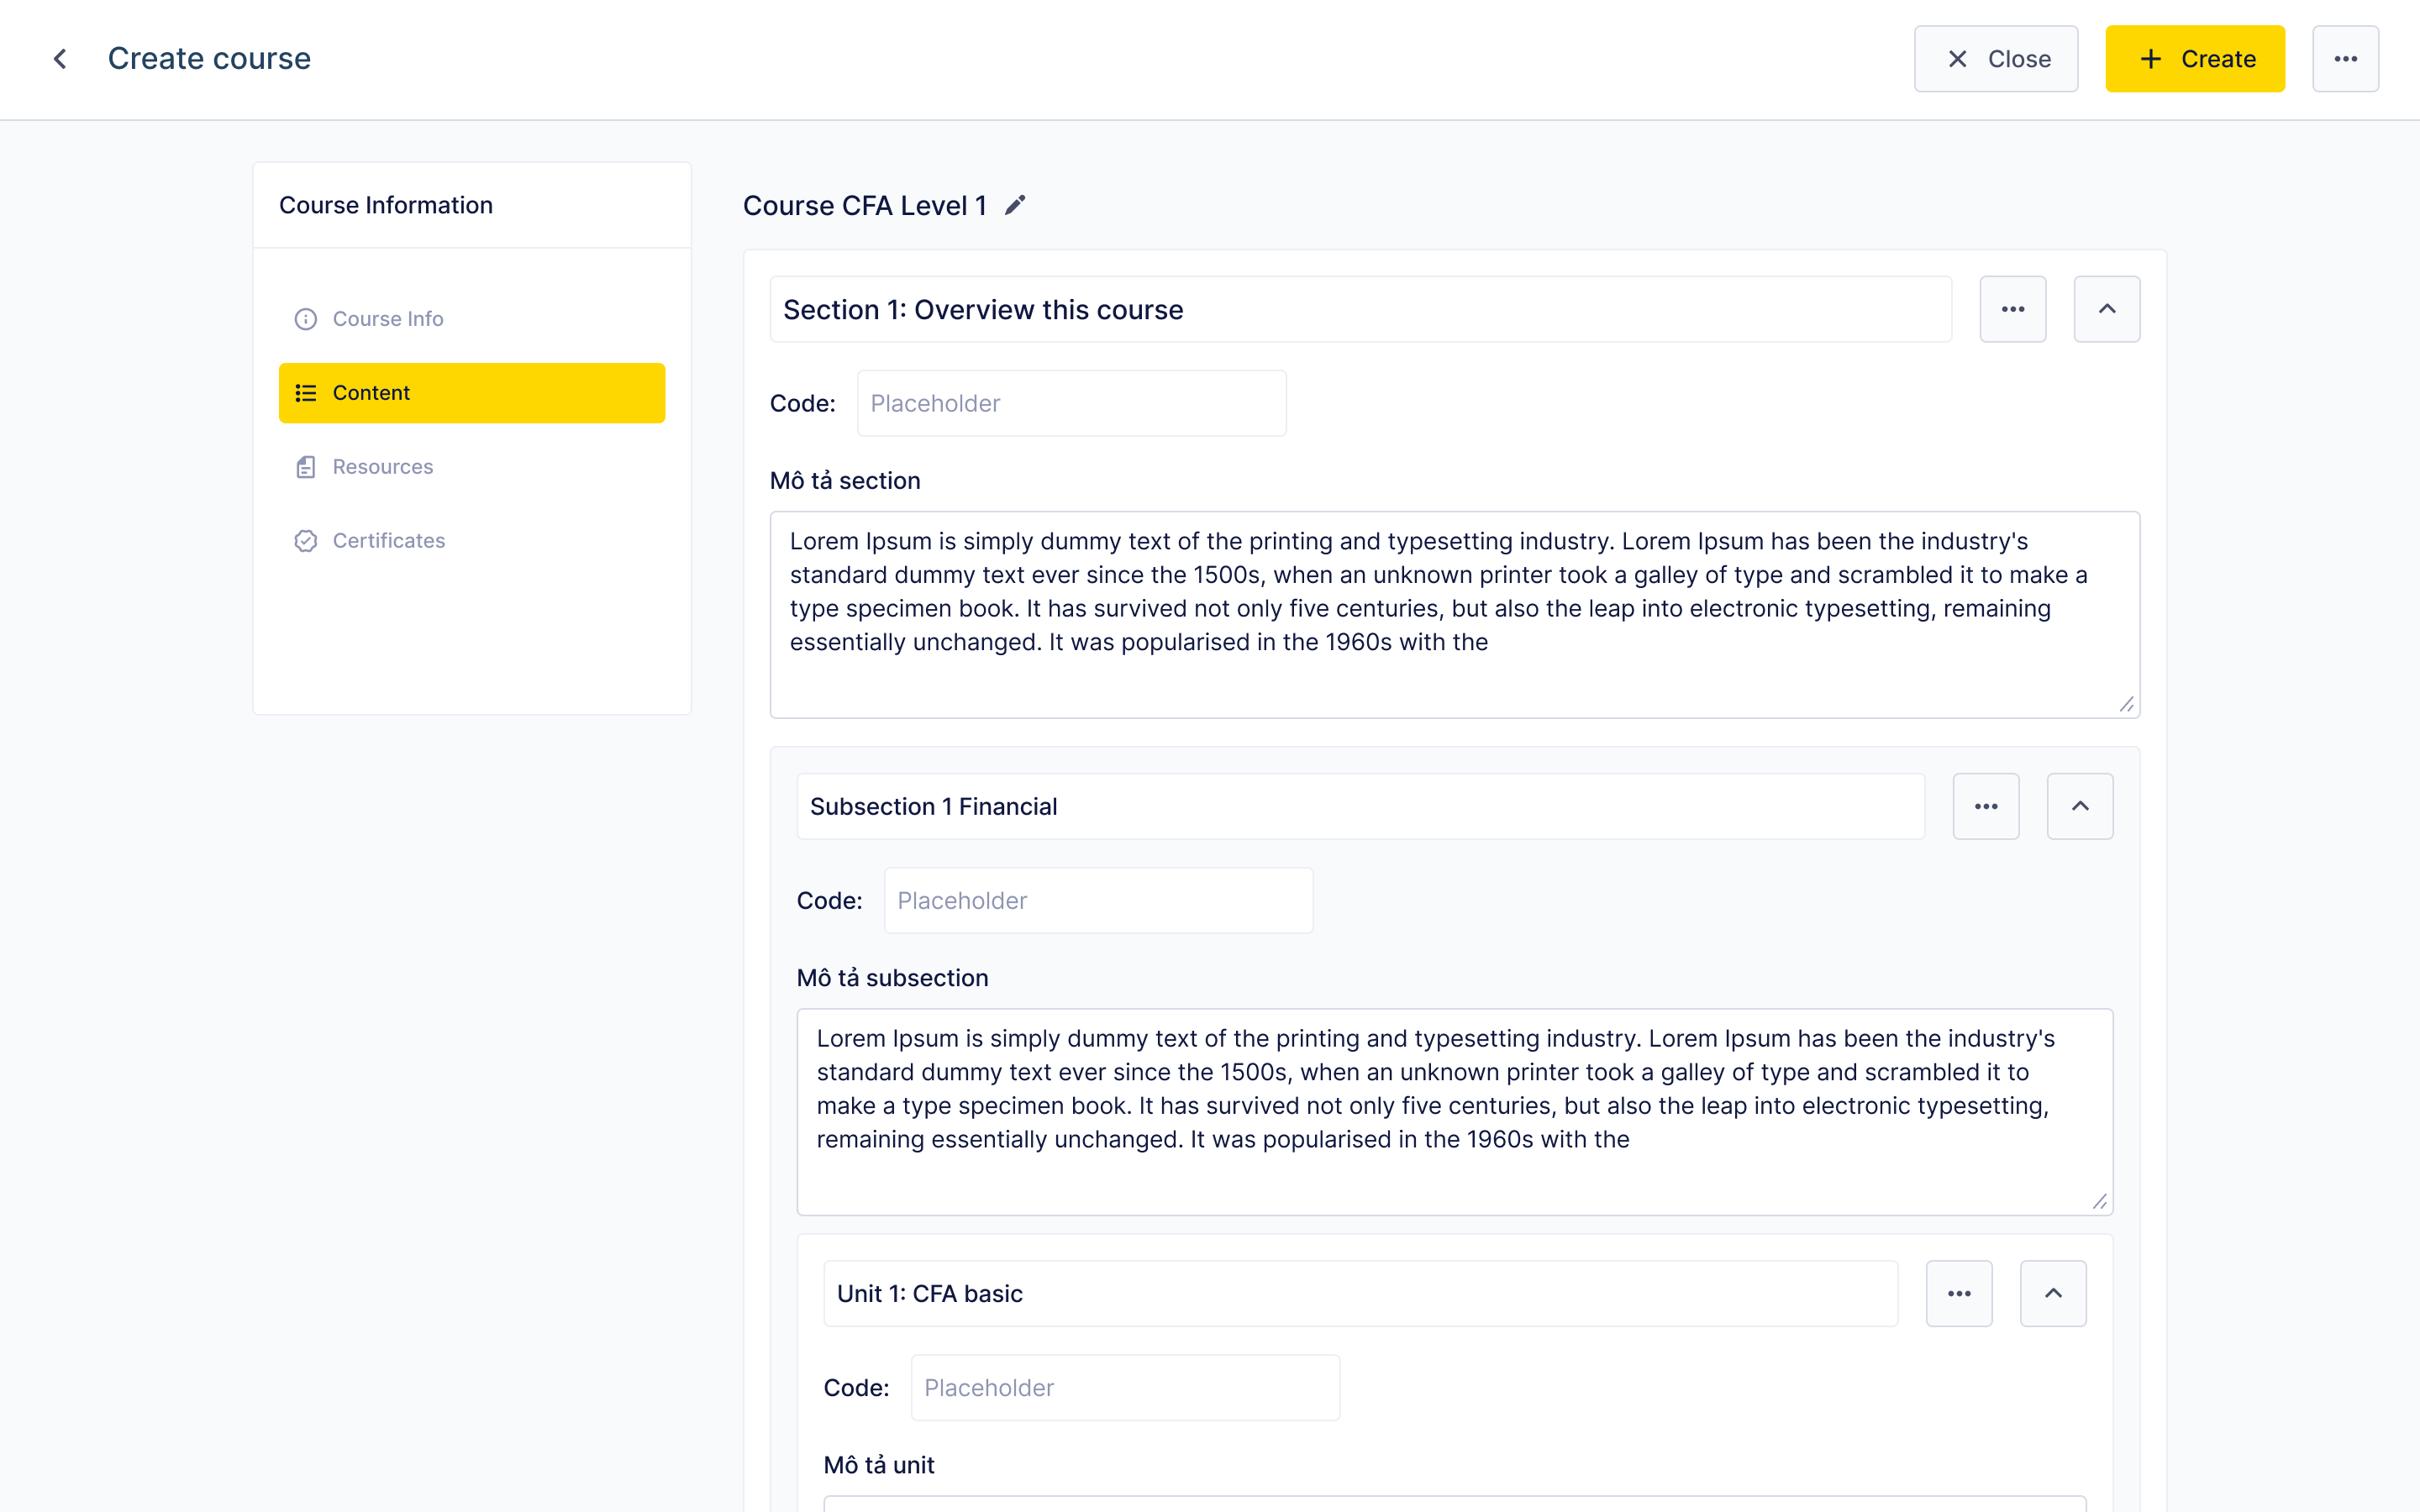
Task: Collapse Unit 1: CFA basic
Action: (2053, 1293)
